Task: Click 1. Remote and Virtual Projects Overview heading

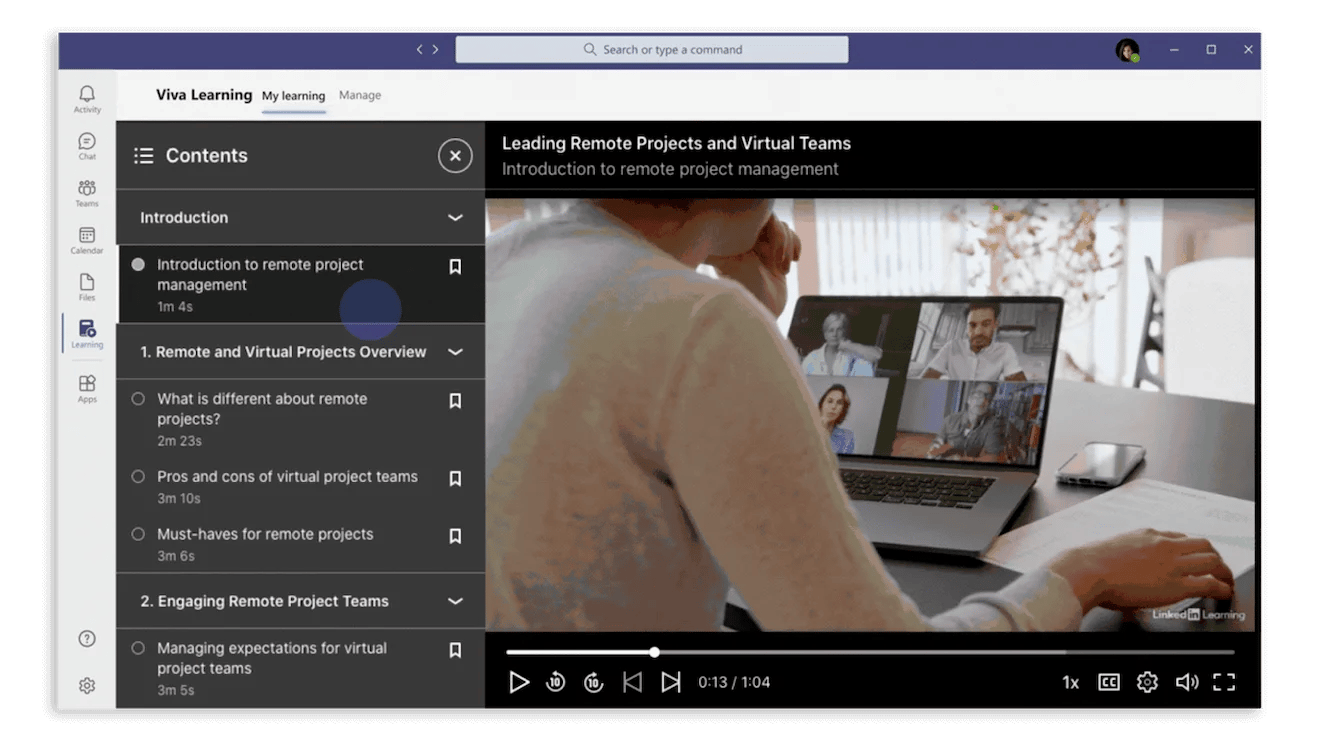Action: click(x=283, y=352)
